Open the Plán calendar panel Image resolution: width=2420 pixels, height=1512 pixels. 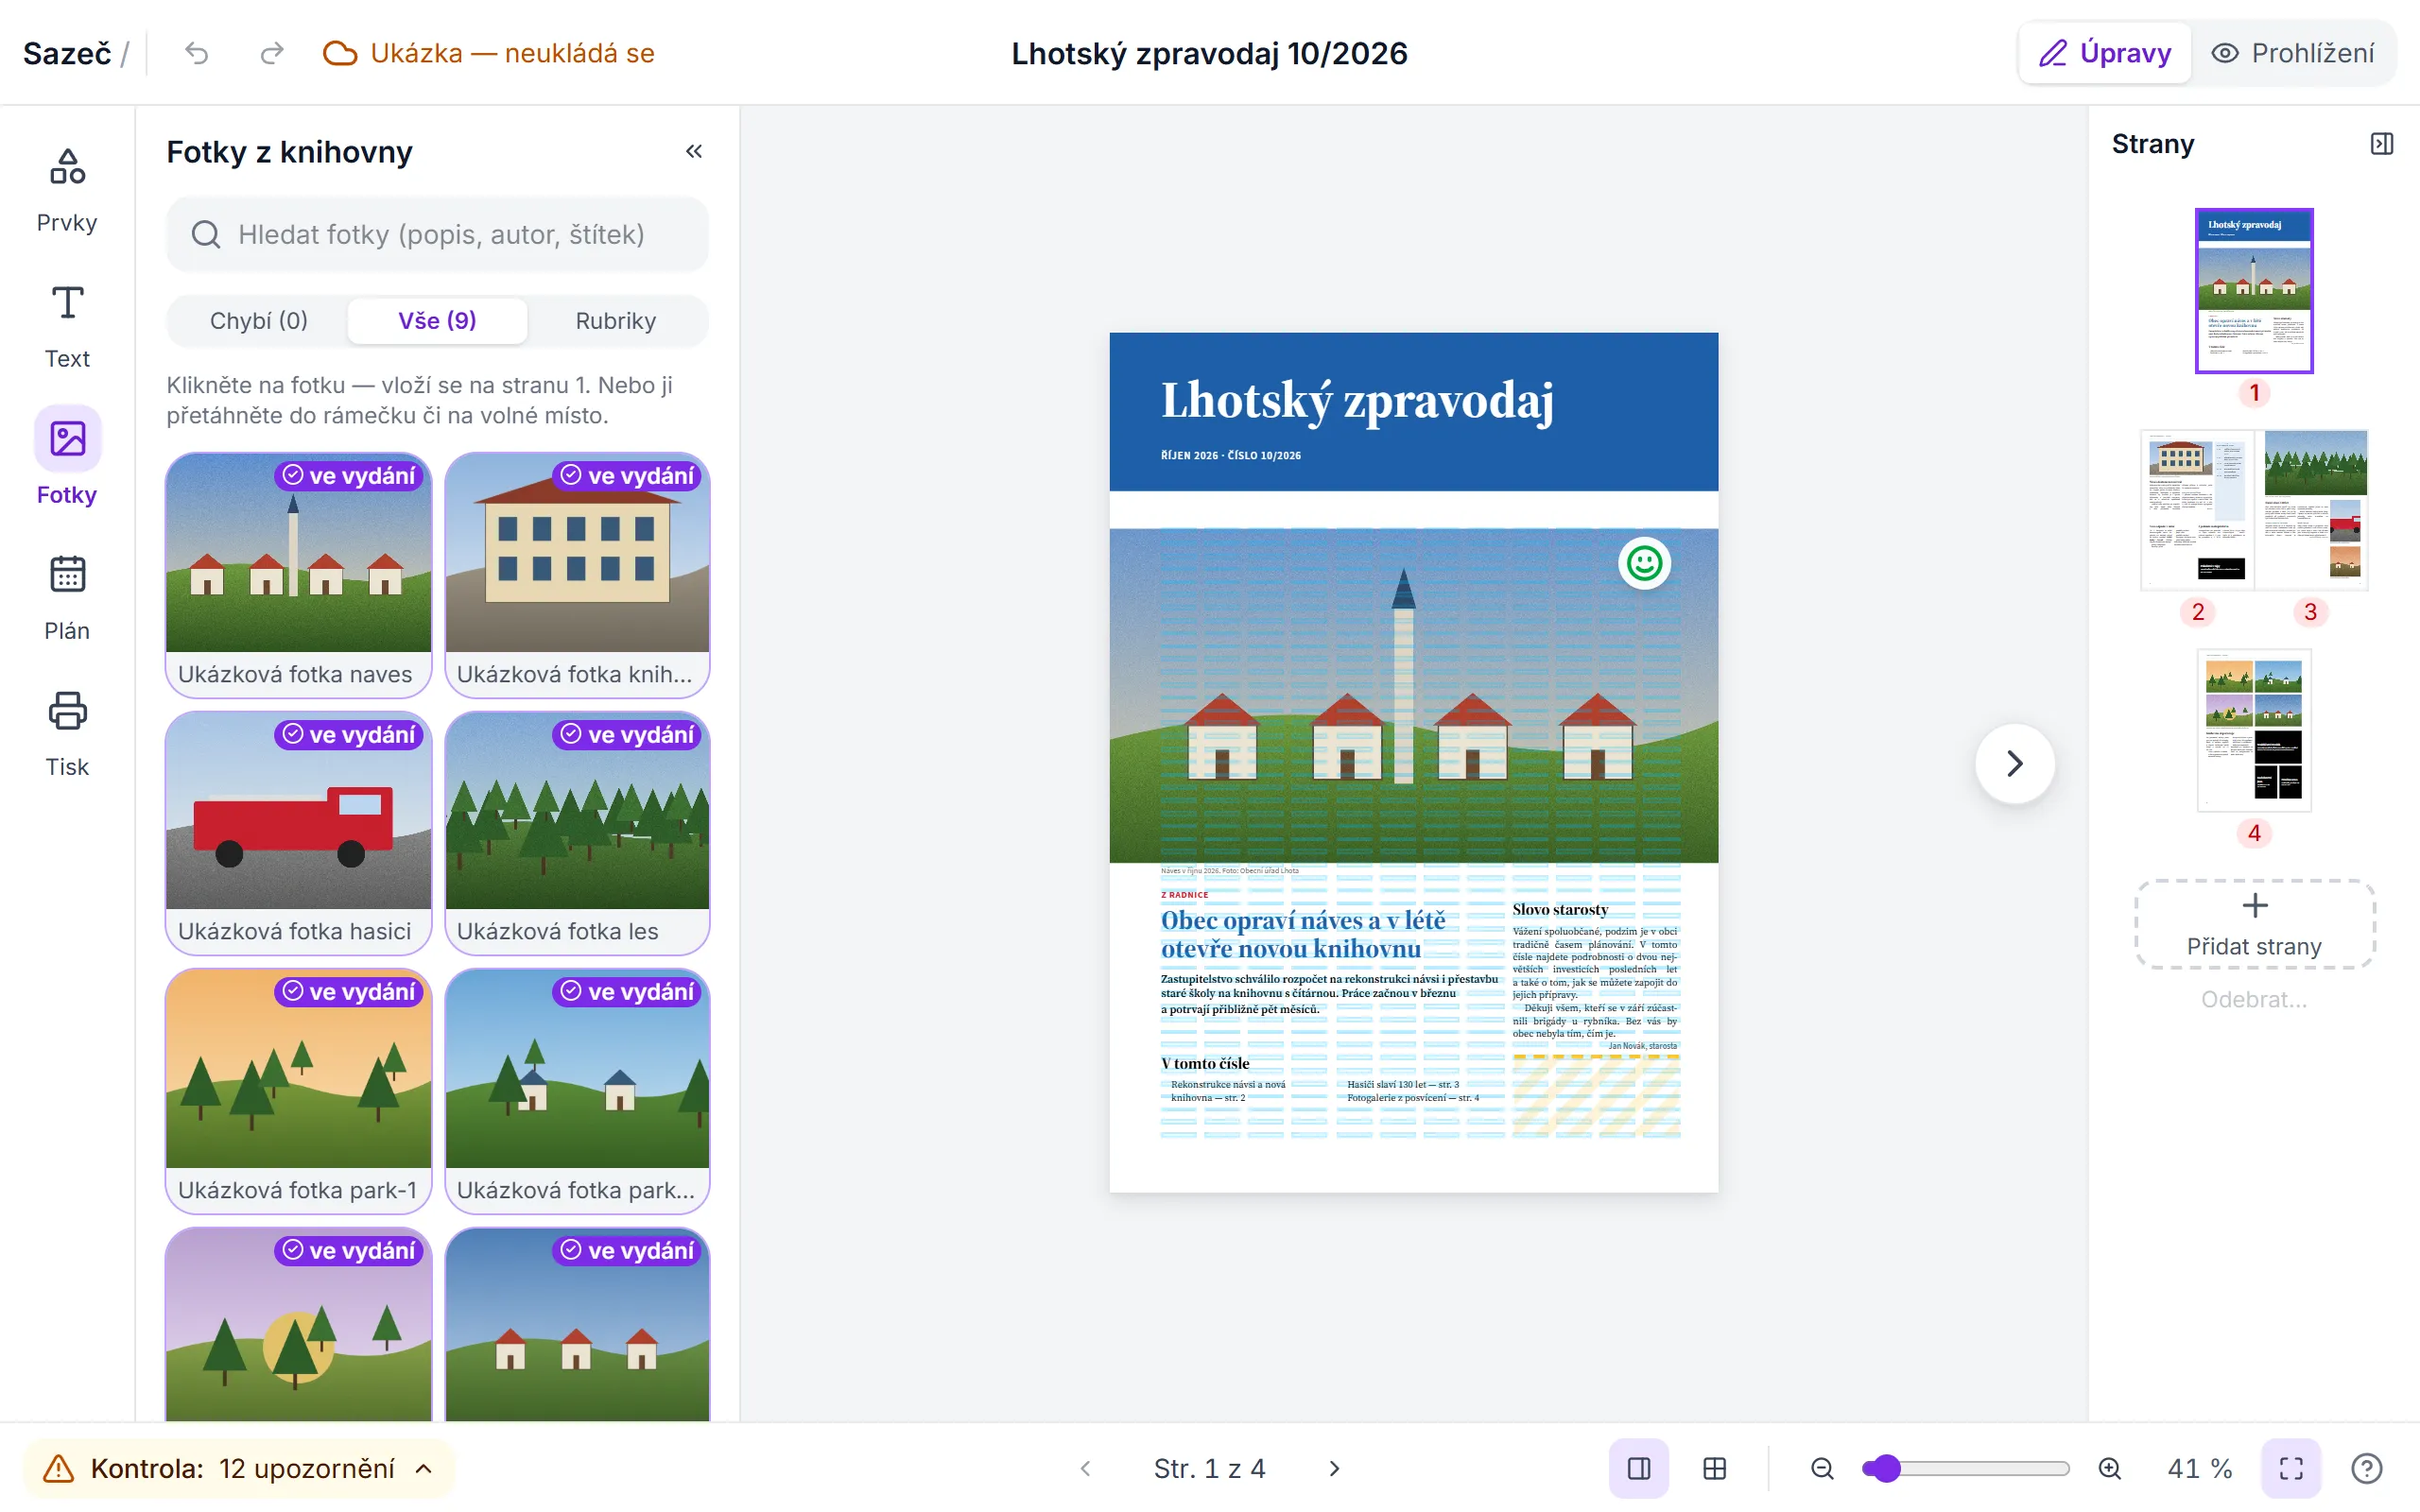click(67, 598)
